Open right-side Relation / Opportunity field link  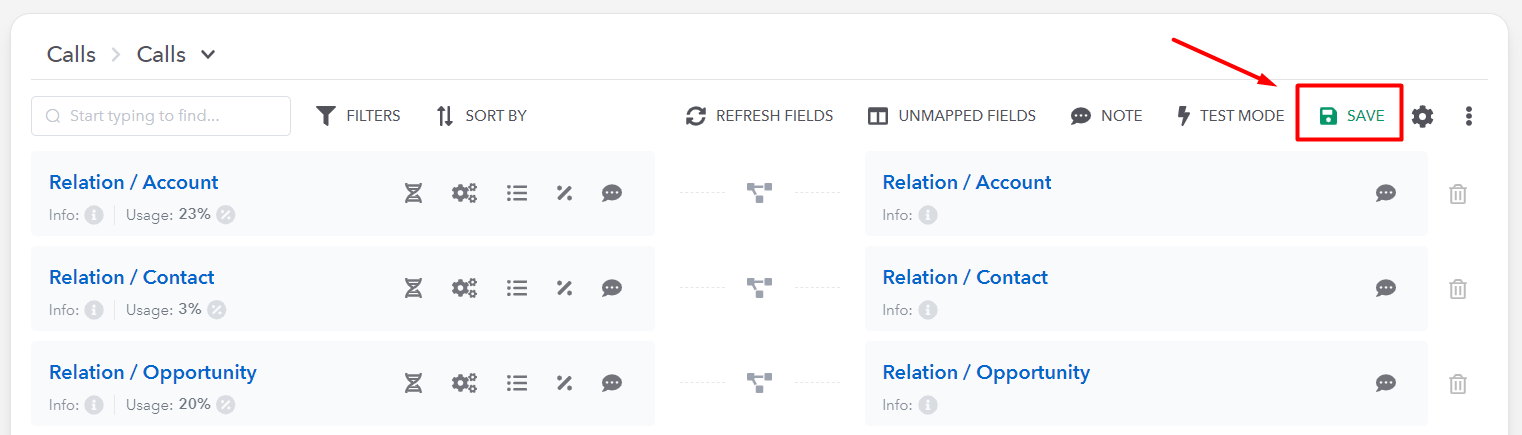986,372
